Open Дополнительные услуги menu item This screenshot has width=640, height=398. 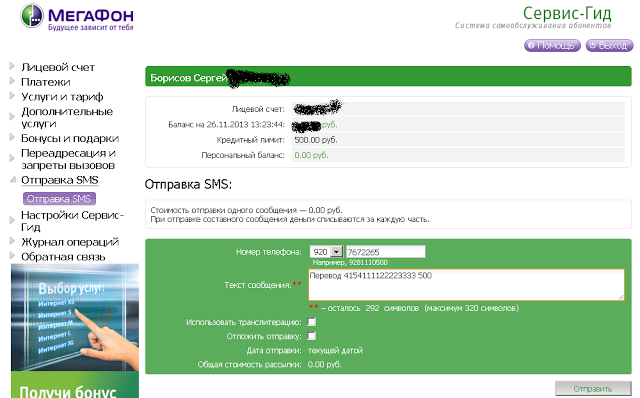click(x=67, y=118)
